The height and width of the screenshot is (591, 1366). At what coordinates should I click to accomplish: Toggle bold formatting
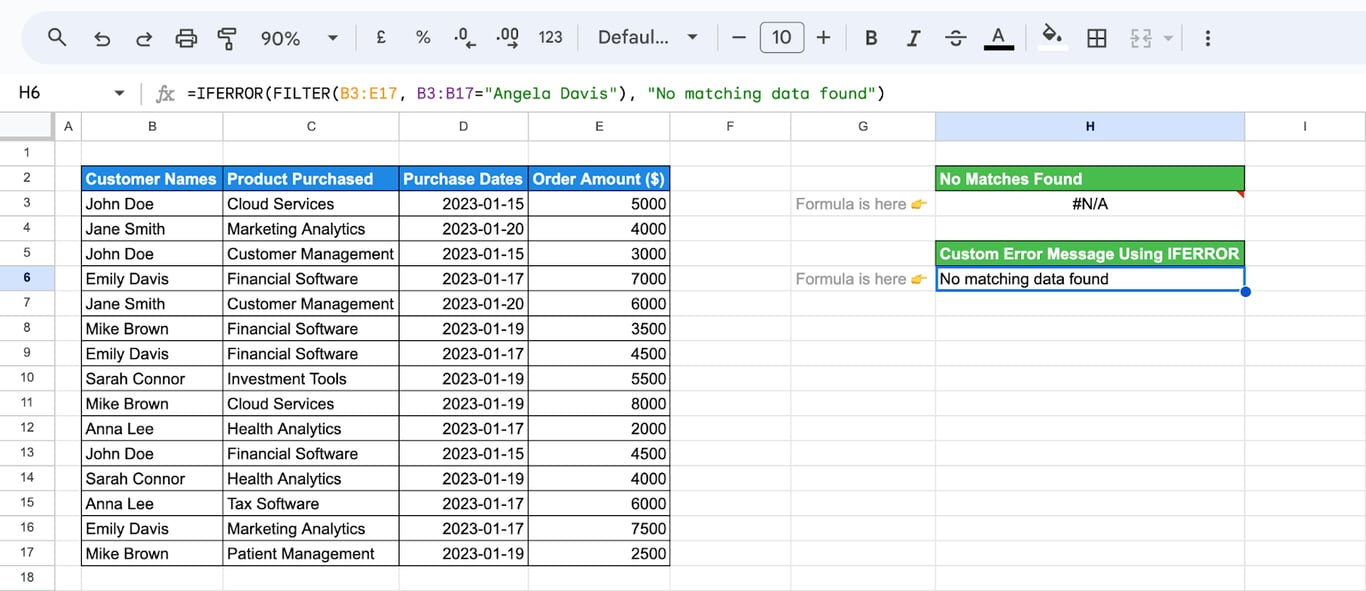[871, 38]
